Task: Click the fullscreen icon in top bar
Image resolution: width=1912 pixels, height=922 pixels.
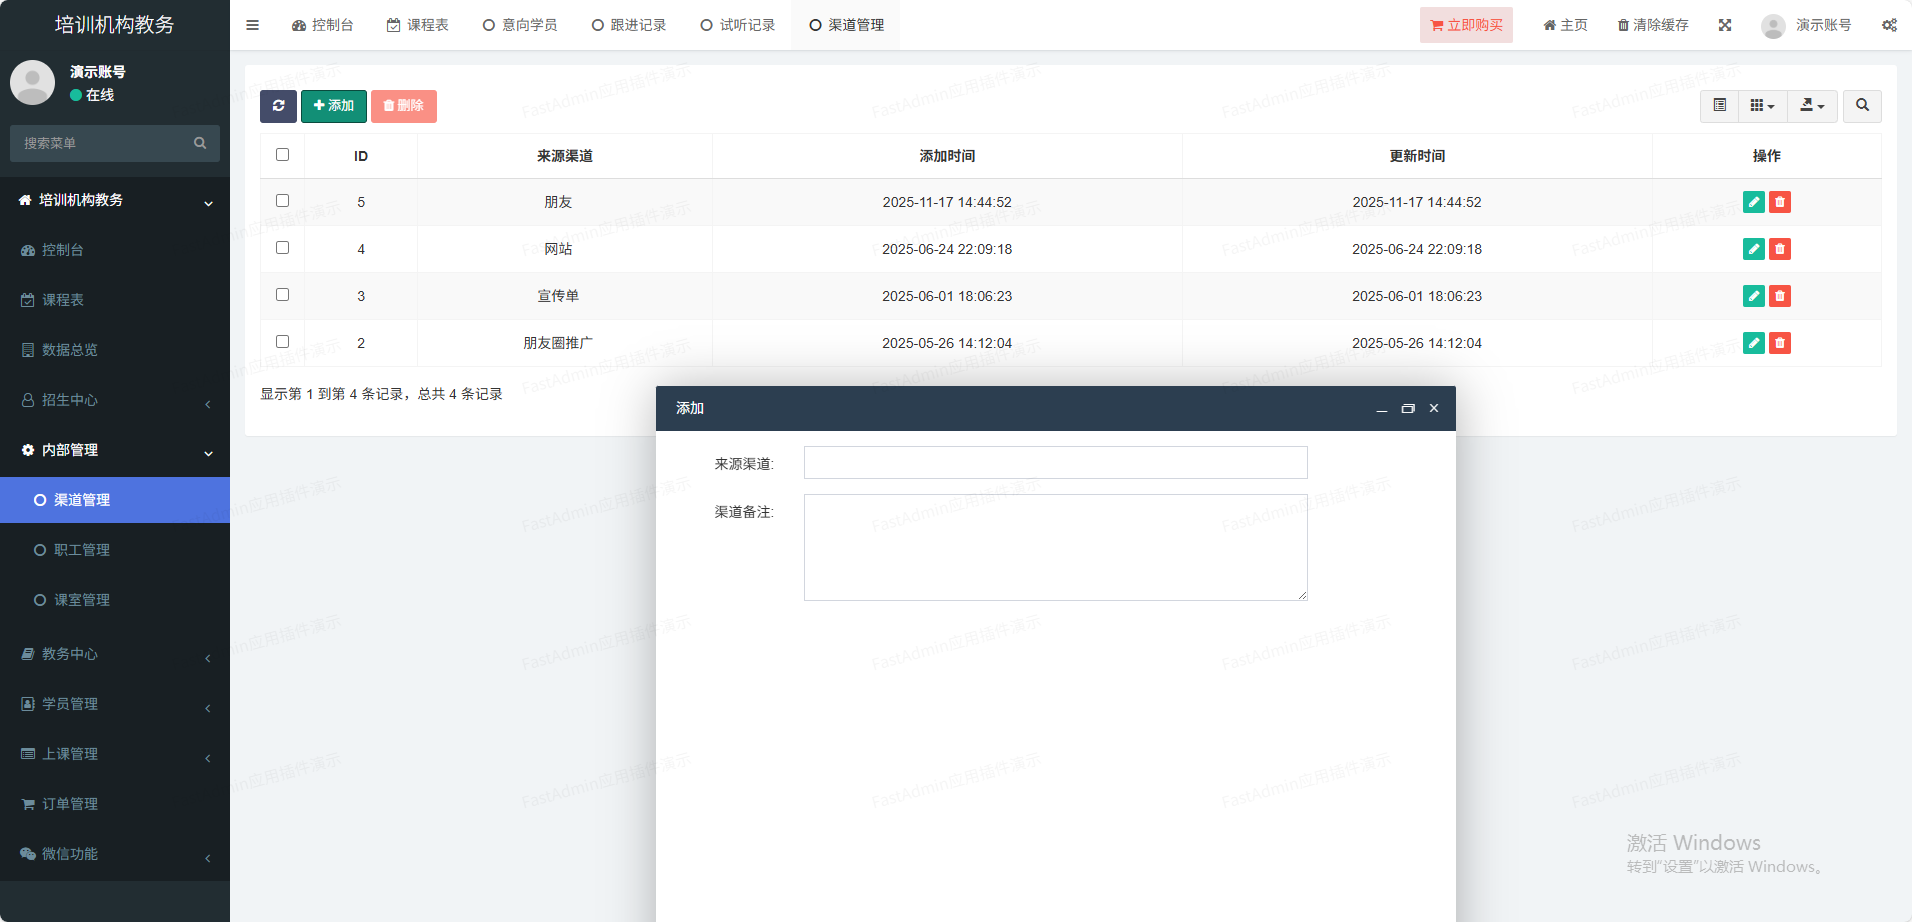Action: click(1725, 25)
